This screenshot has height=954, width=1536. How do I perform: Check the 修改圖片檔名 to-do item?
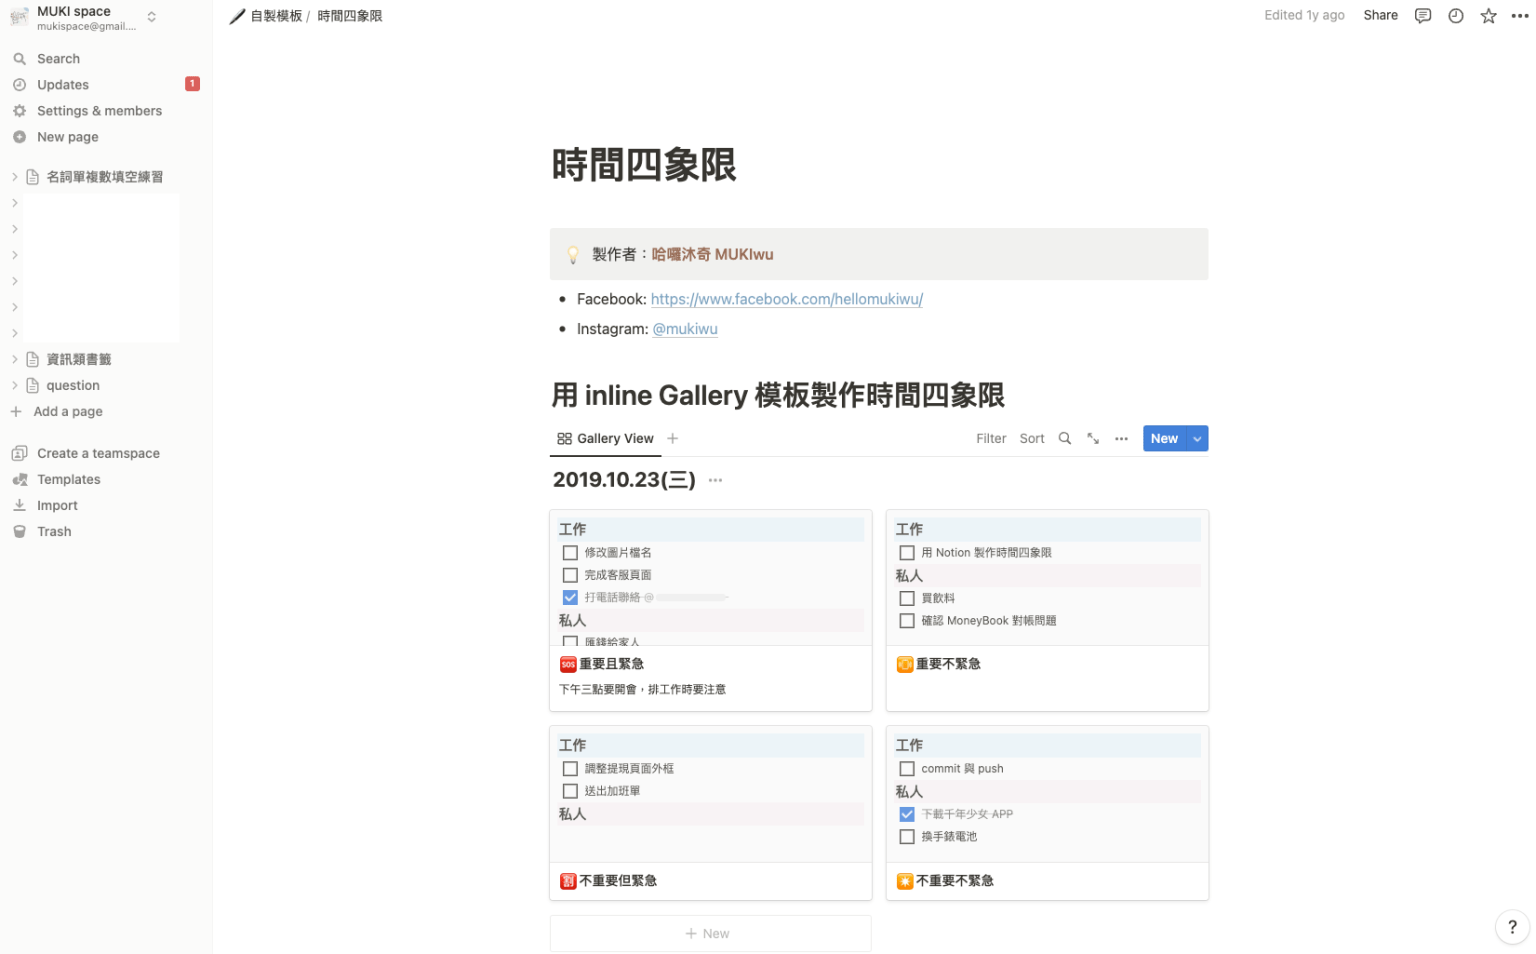(570, 552)
